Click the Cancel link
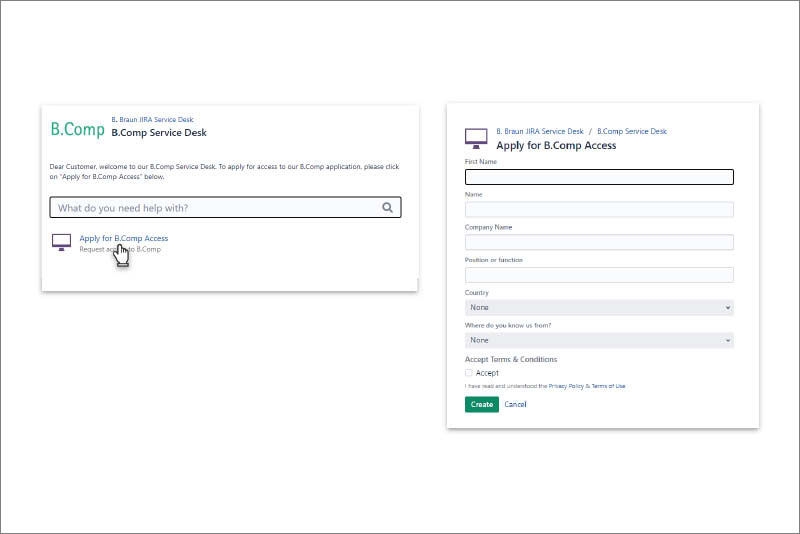The height and width of the screenshot is (534, 800). (x=515, y=405)
